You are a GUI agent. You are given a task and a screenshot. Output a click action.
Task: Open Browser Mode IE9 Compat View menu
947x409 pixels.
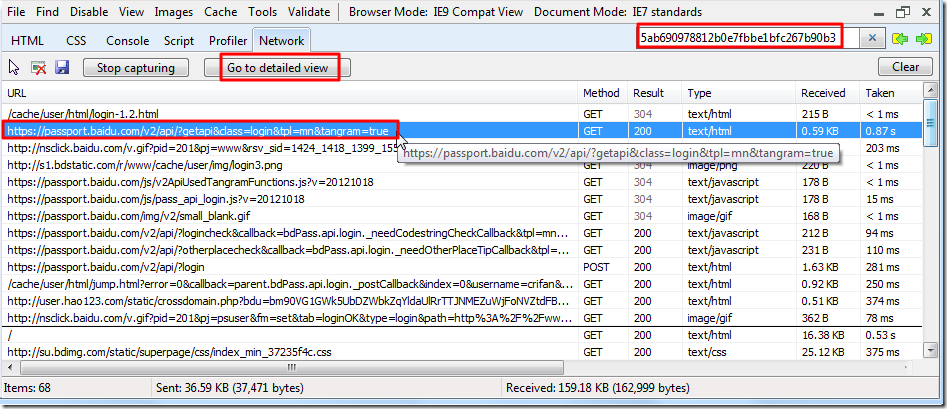[436, 11]
